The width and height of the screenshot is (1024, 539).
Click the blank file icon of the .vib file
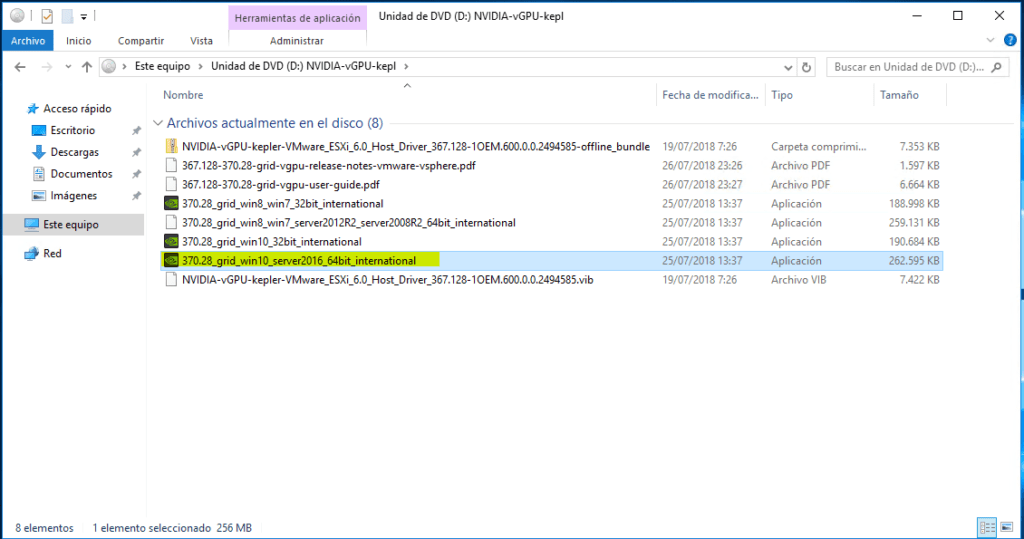(x=171, y=279)
